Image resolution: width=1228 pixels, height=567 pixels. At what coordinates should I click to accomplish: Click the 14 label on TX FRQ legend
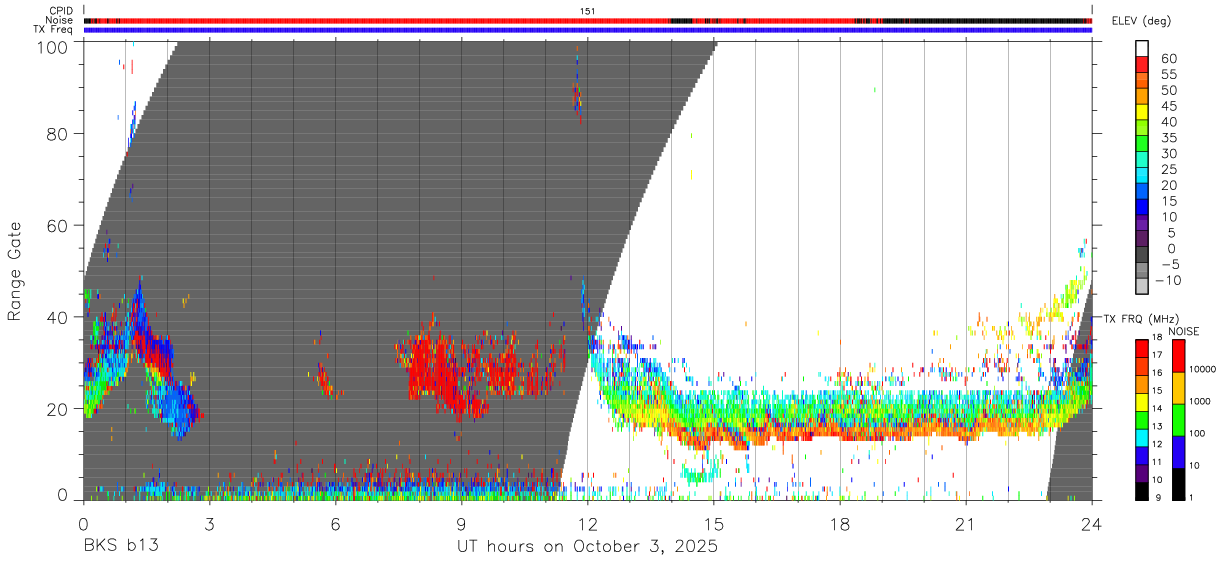click(1158, 409)
